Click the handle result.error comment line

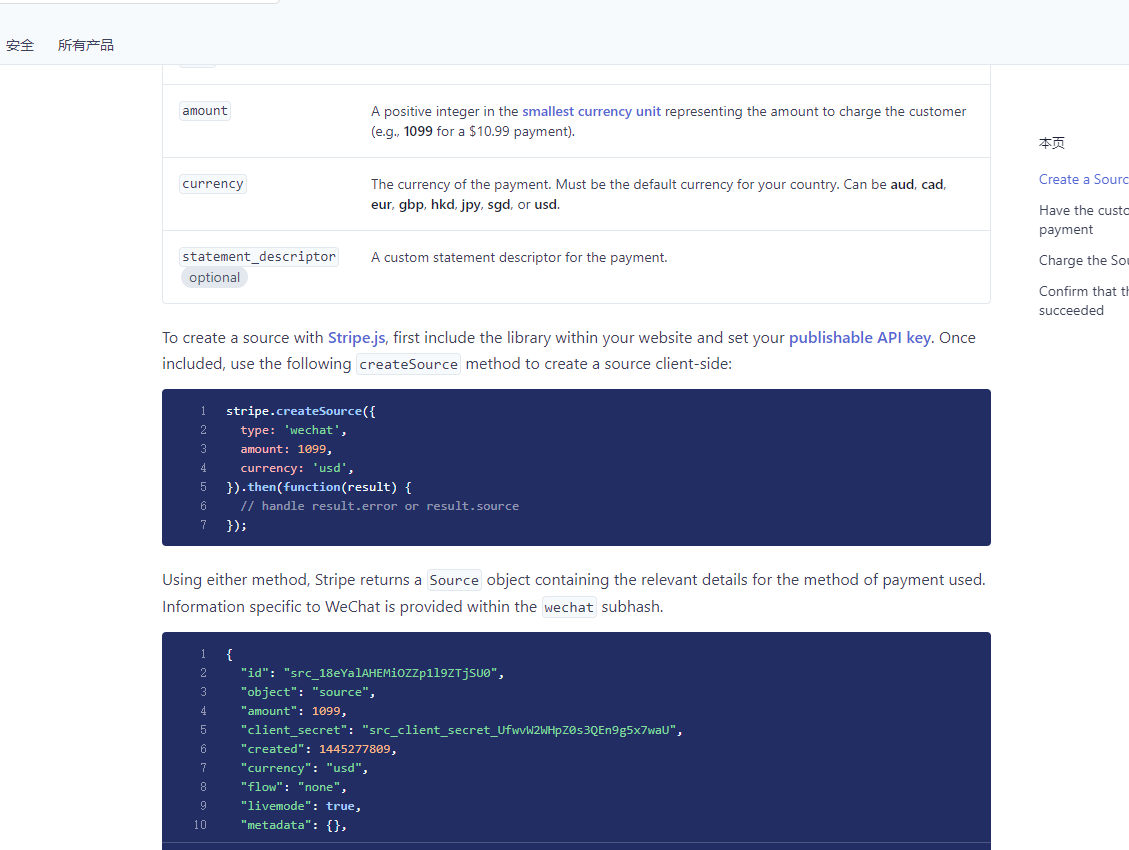(x=379, y=506)
